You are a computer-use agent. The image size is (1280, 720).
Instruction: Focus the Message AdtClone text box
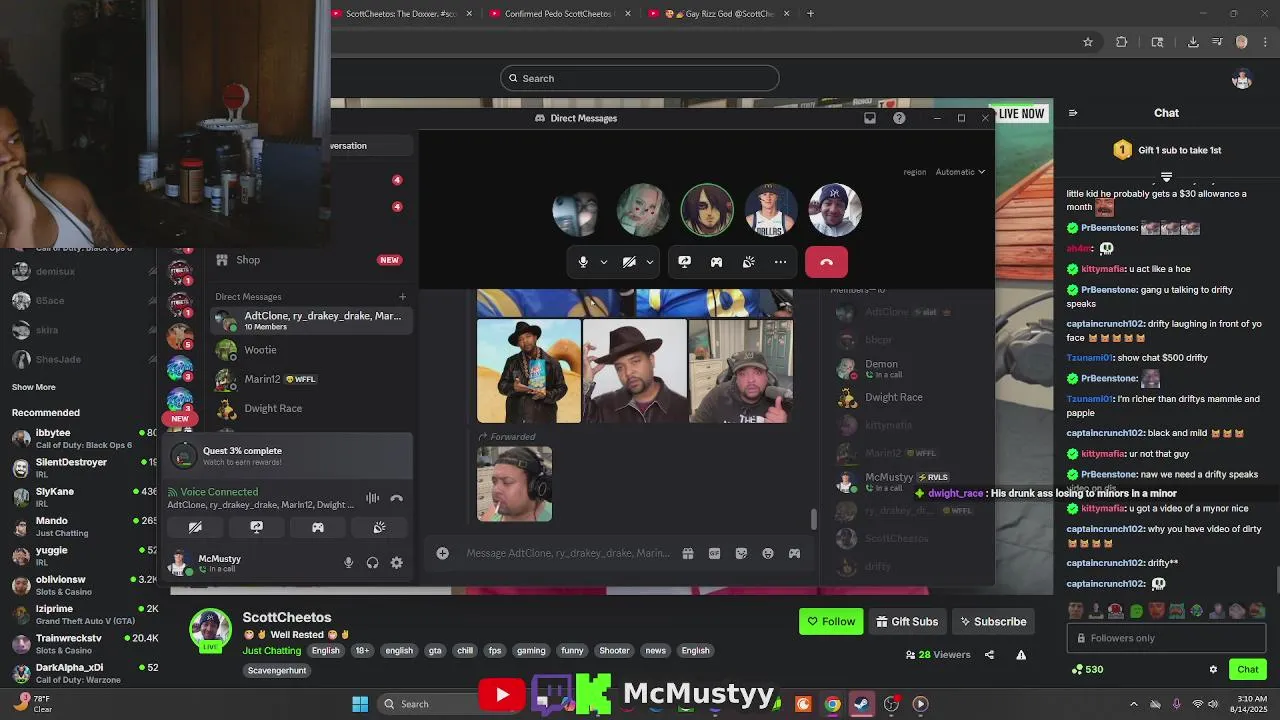tap(568, 553)
